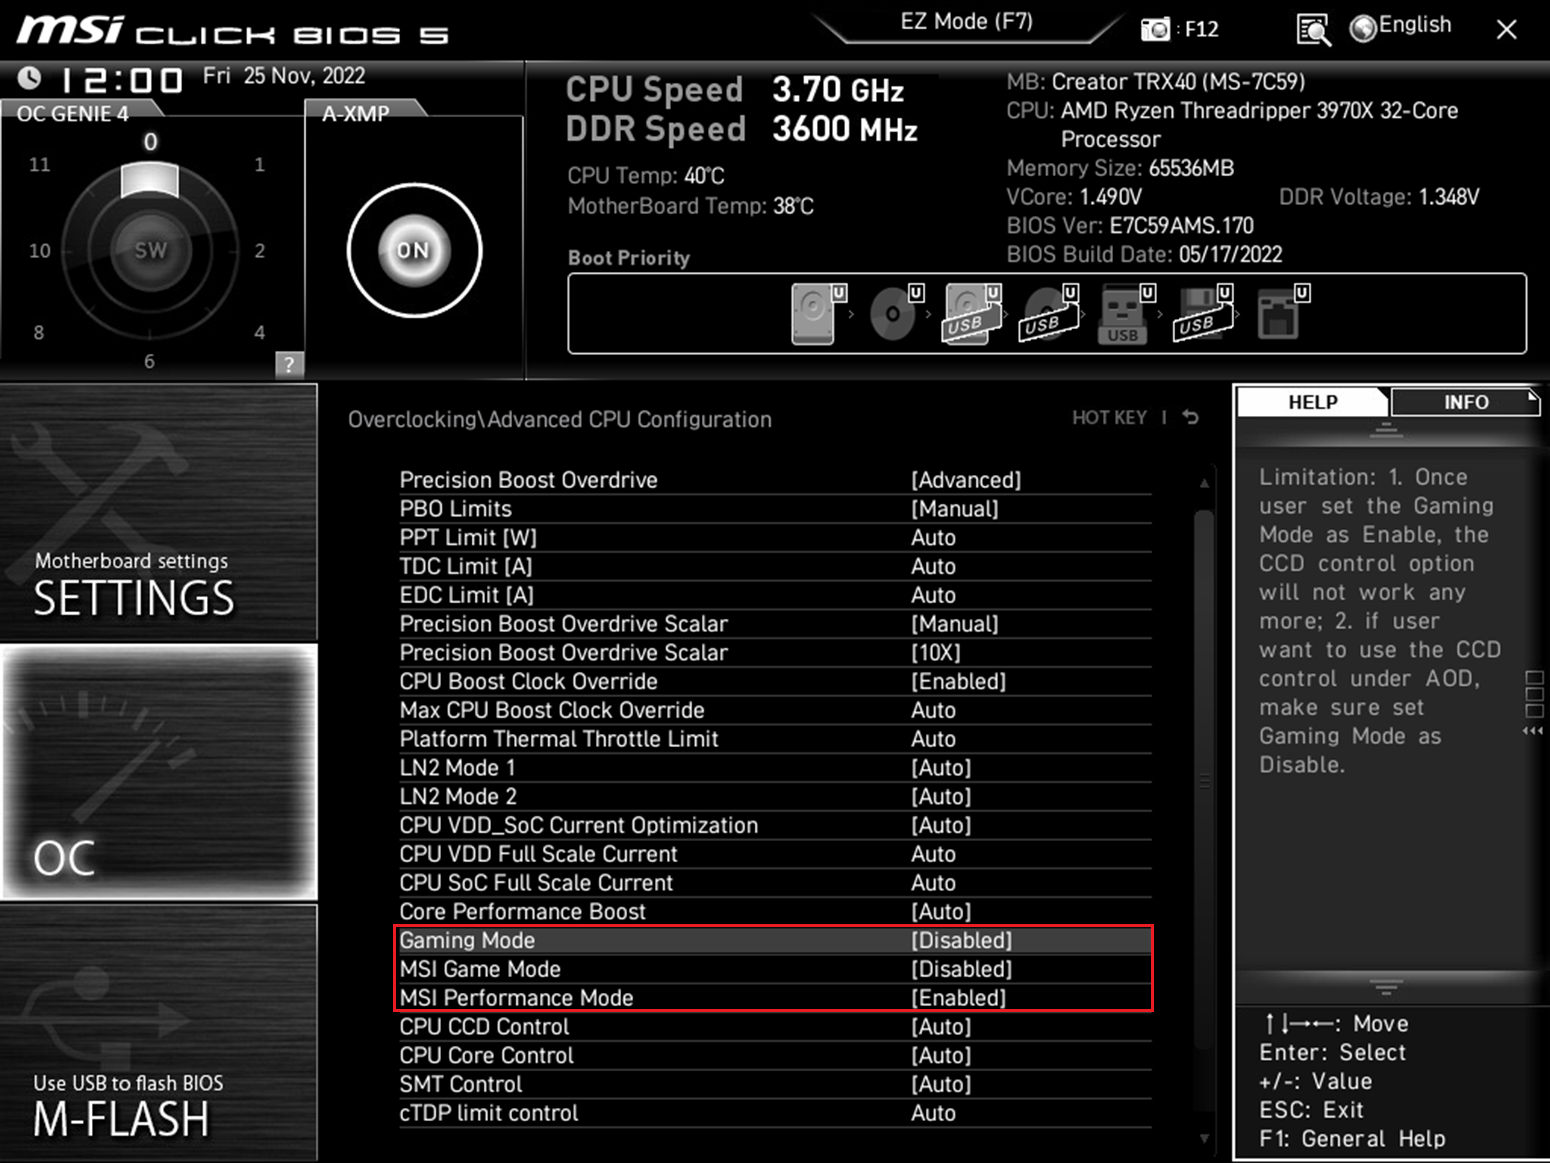This screenshot has width=1550, height=1163.
Task: Select the cTDP limit control field
Action: click(775, 1113)
